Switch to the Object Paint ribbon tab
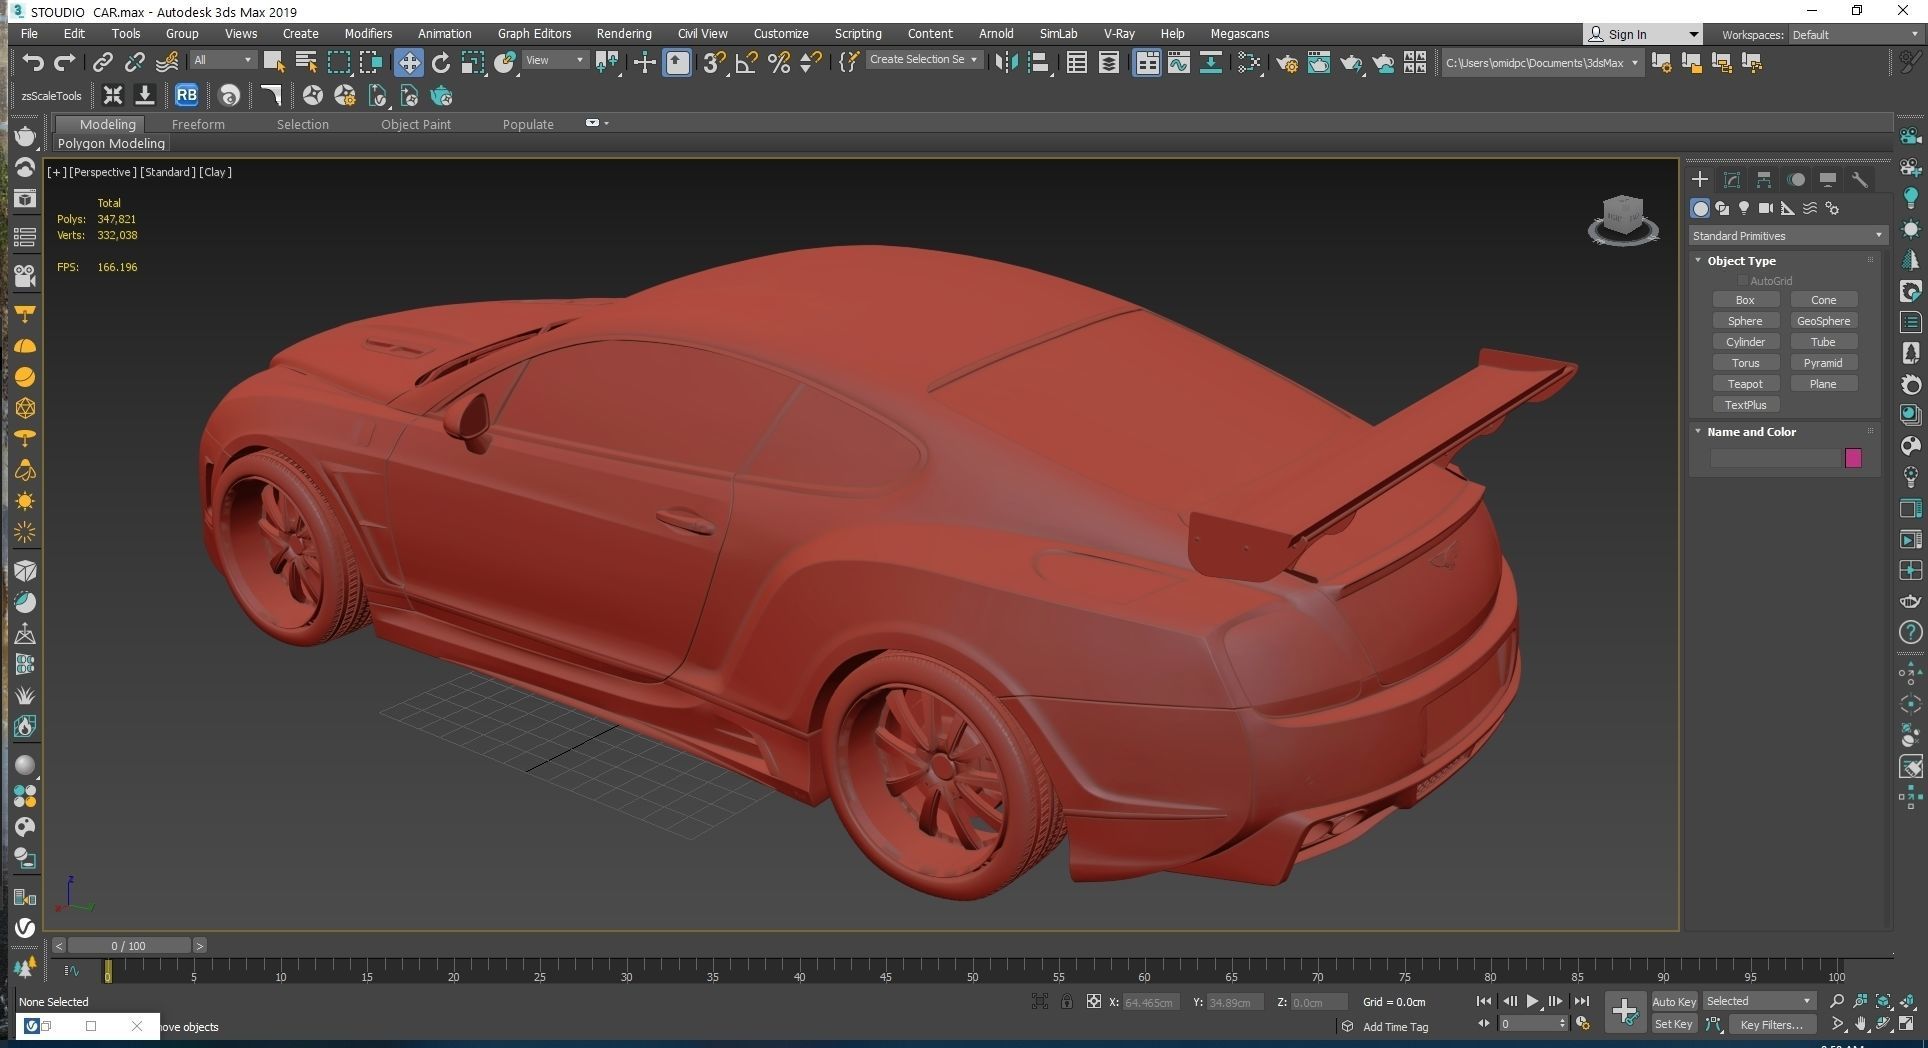1928x1048 pixels. (416, 124)
